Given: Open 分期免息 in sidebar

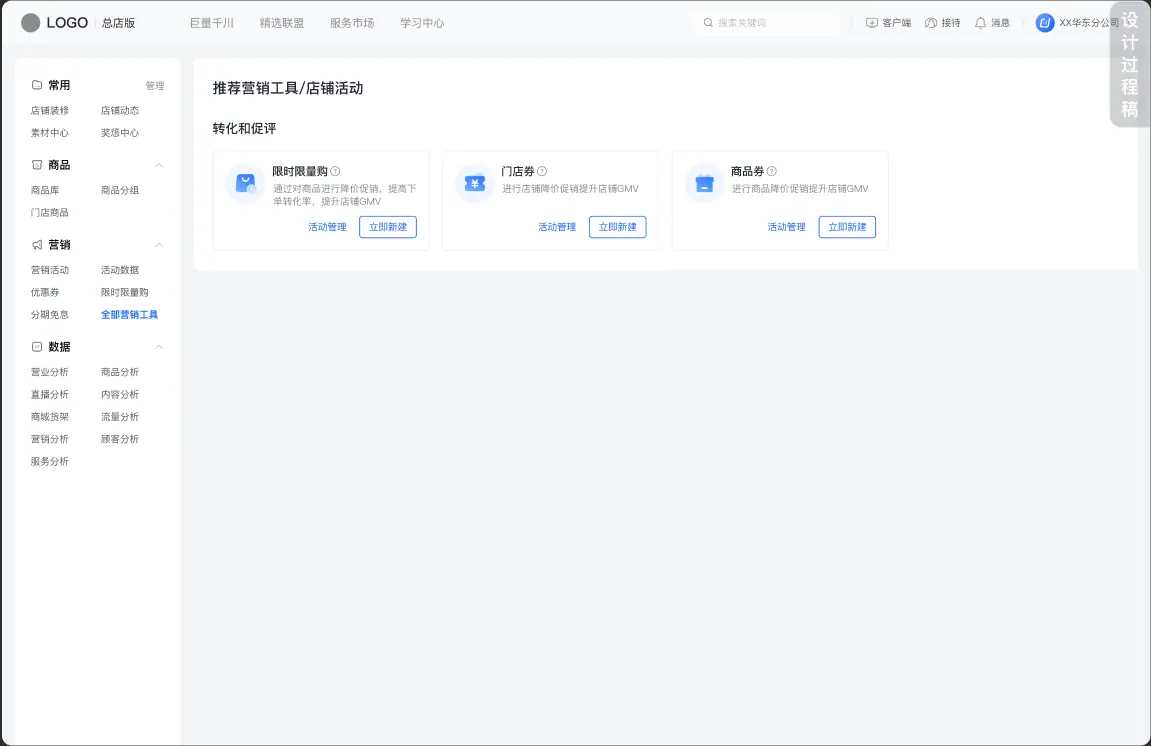Looking at the screenshot, I should click(x=50, y=314).
